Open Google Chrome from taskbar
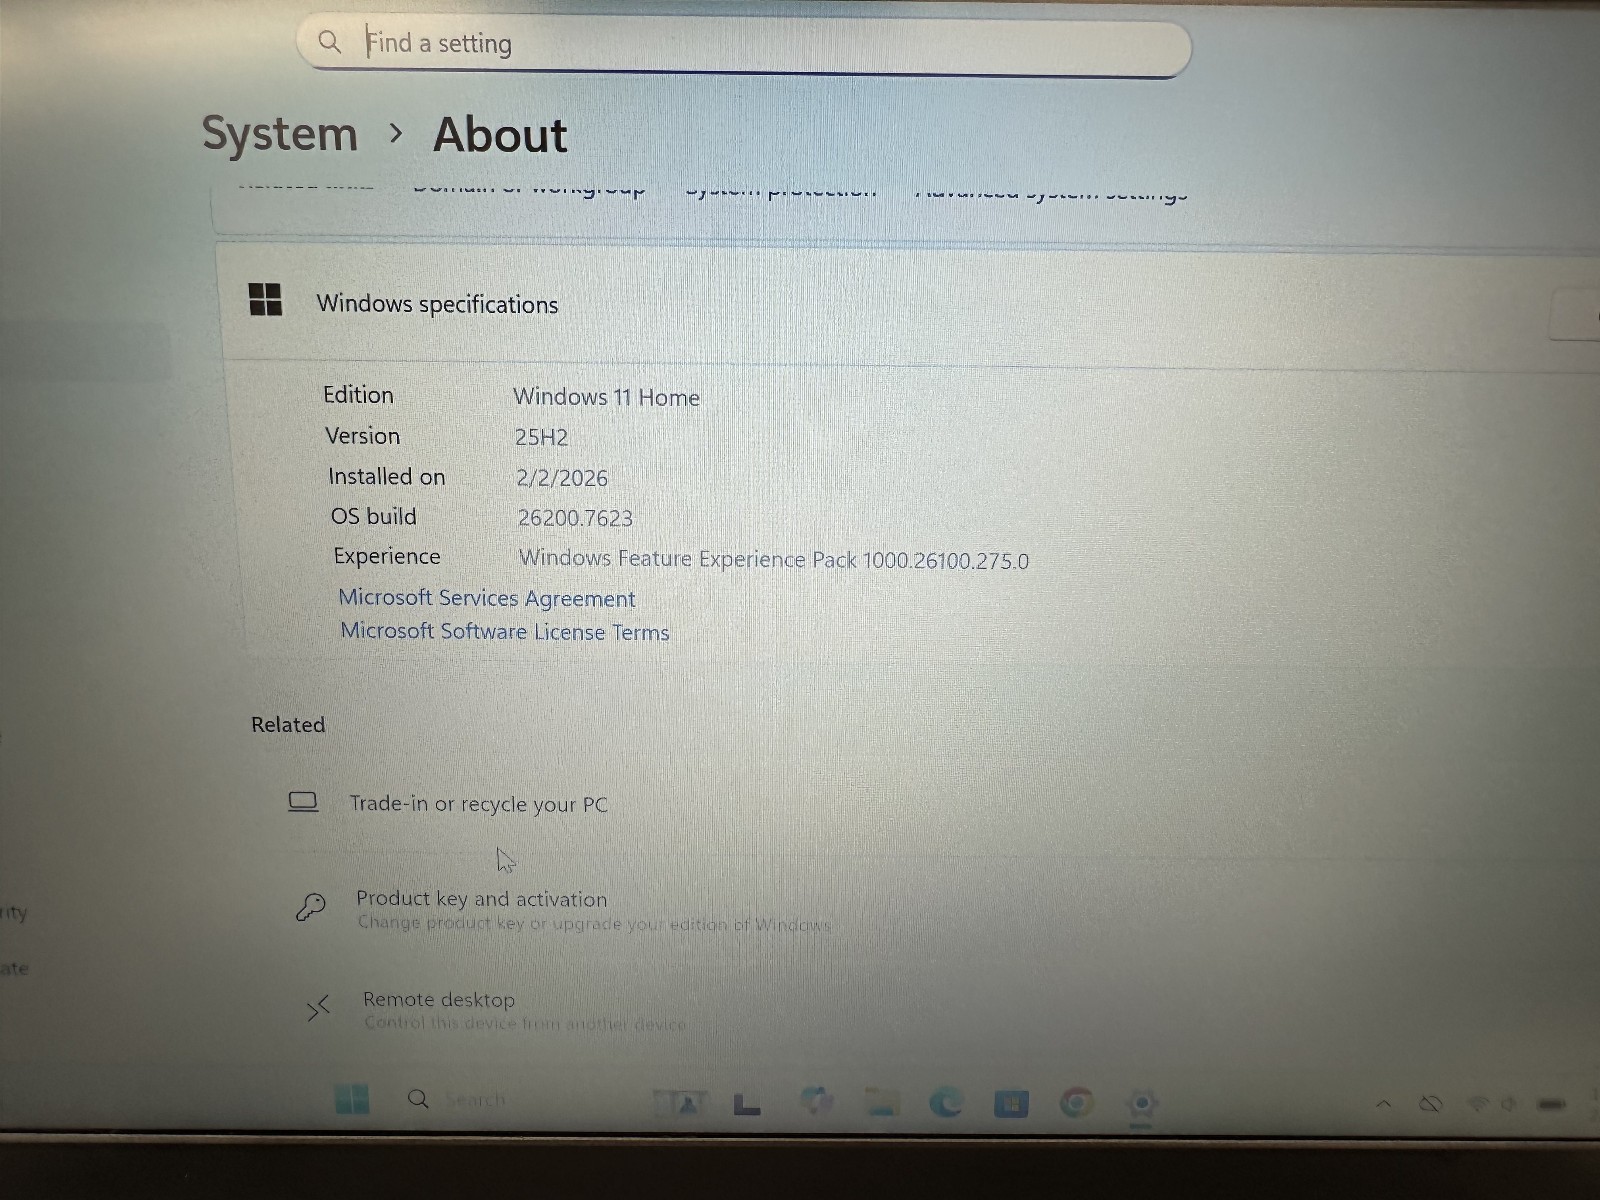Image resolution: width=1600 pixels, height=1200 pixels. (x=1076, y=1104)
